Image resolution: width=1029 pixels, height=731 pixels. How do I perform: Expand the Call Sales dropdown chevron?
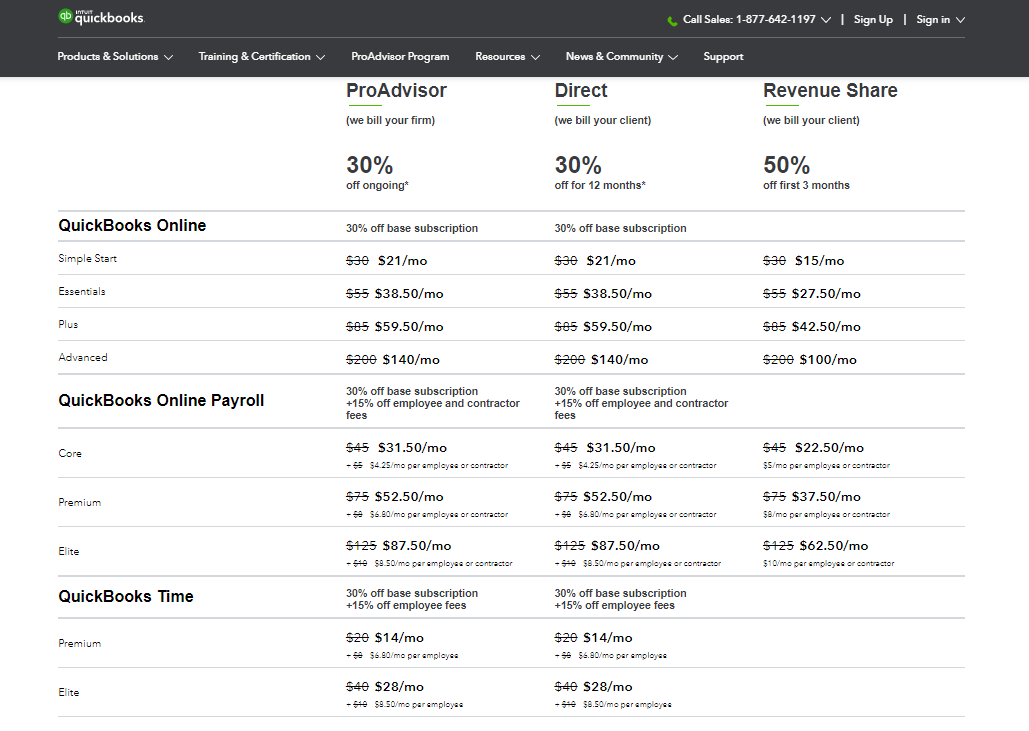pos(826,20)
